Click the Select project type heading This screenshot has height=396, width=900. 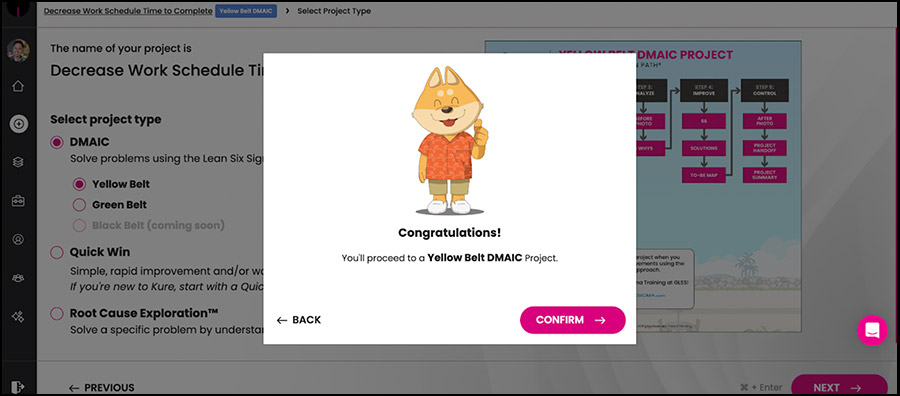coord(106,119)
